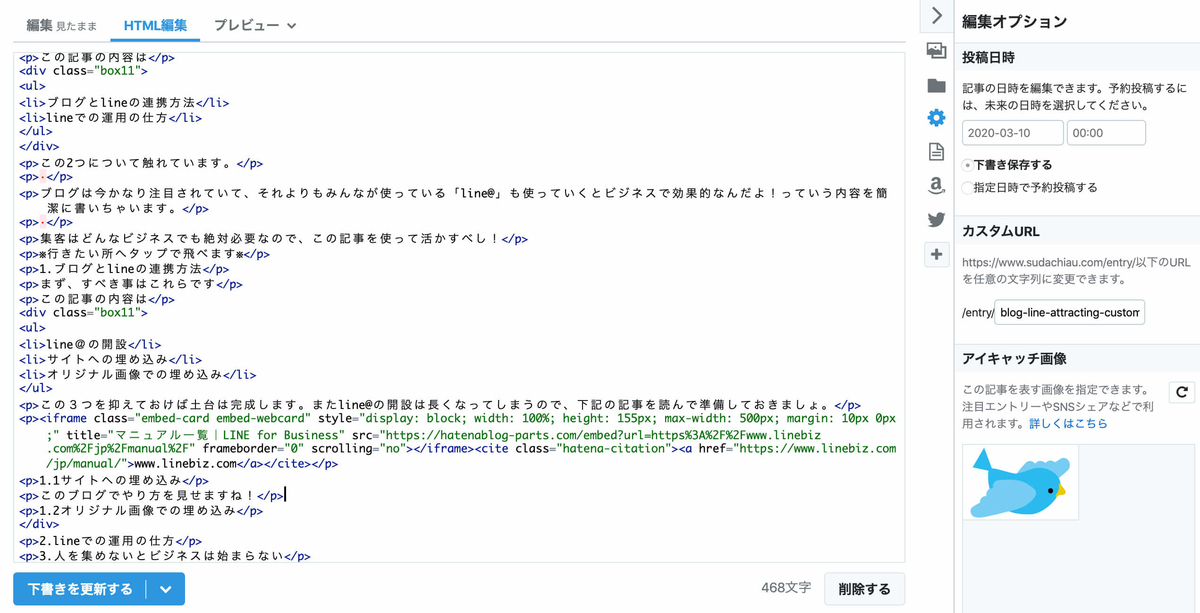Open dropdown arrow beside 下書きを更新する
Image resolution: width=1200 pixels, height=613 pixels.
click(x=166, y=589)
